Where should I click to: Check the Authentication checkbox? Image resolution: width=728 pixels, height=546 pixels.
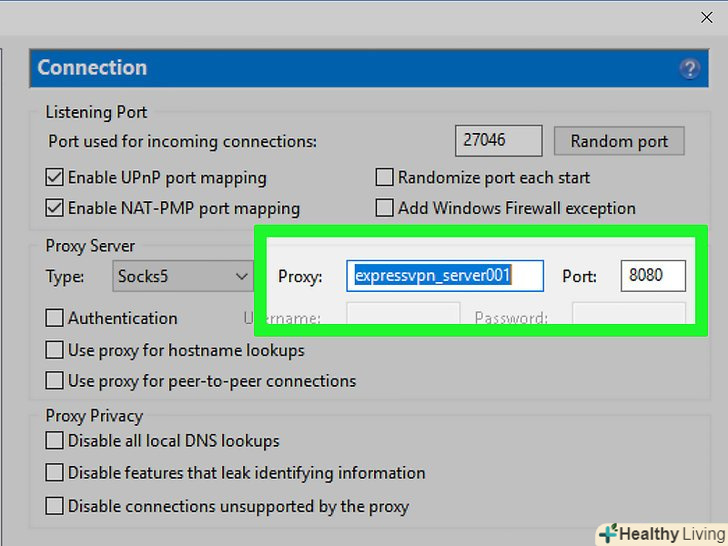pyautogui.click(x=54, y=318)
